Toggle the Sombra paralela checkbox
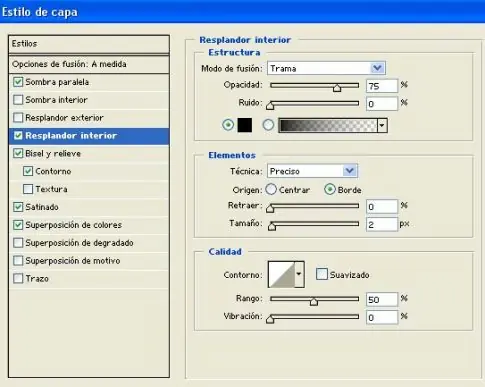This screenshot has width=485, height=387. click(18, 82)
